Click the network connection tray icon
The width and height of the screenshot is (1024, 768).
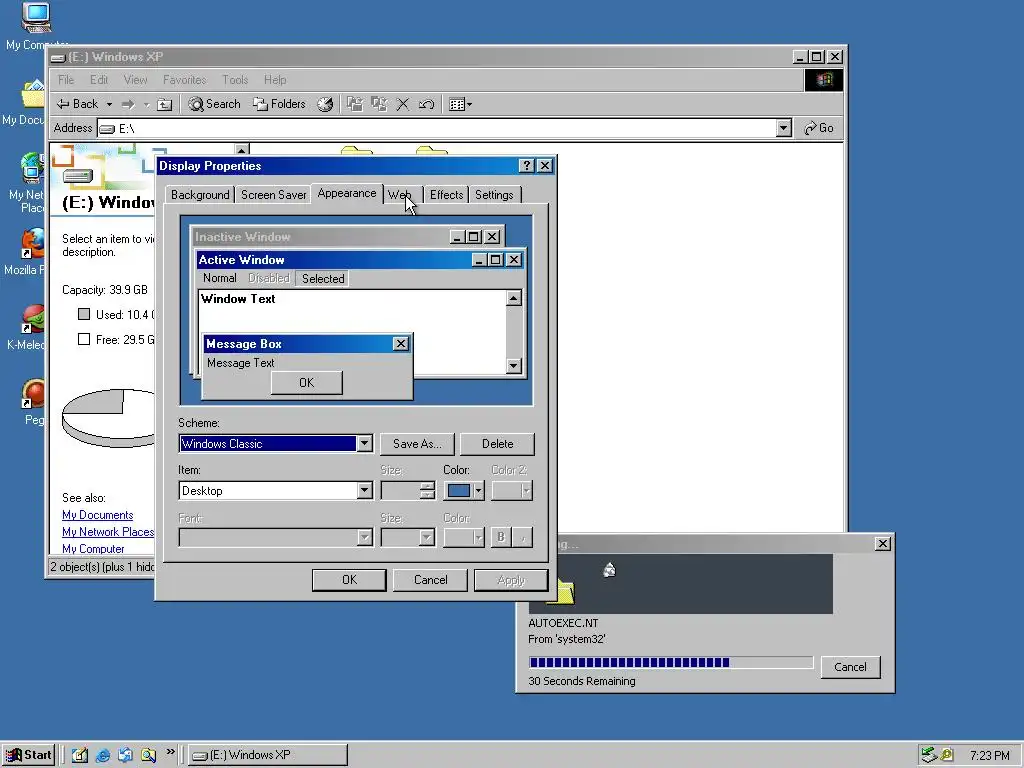pyautogui.click(x=929, y=755)
